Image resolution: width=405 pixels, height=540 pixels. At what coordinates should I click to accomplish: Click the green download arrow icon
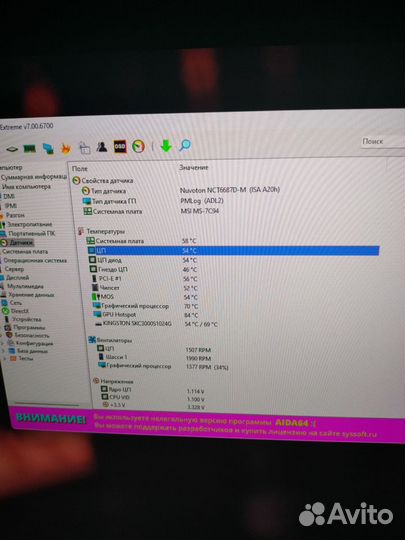166,146
